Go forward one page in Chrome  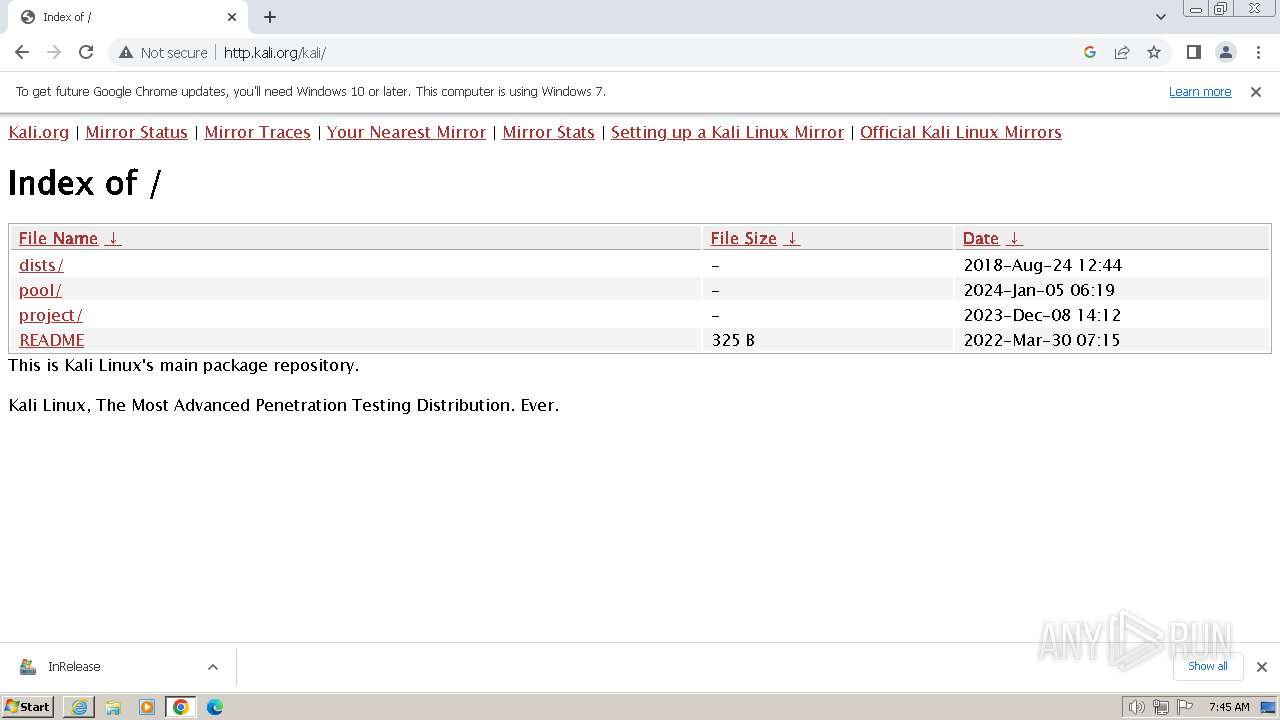[54, 52]
